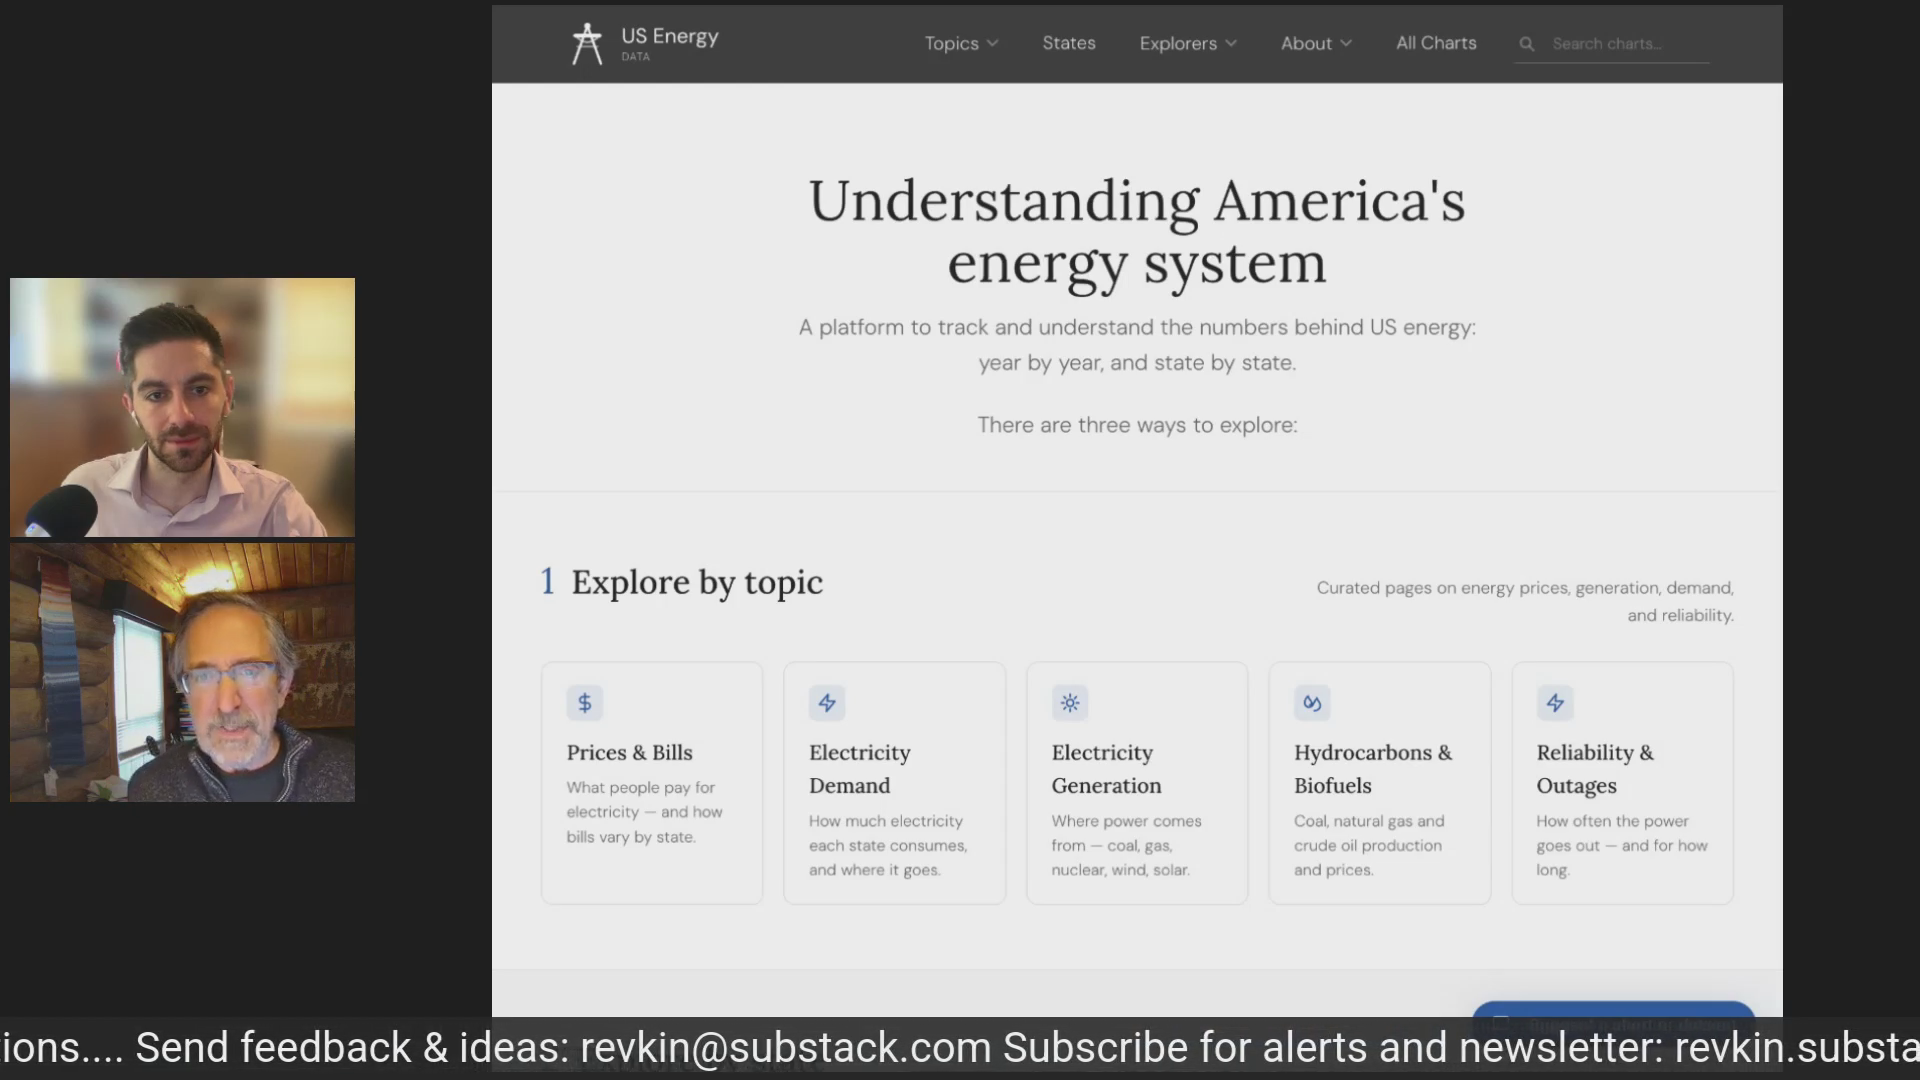Expand the About dropdown menu
The image size is (1920, 1080).
[1316, 43]
